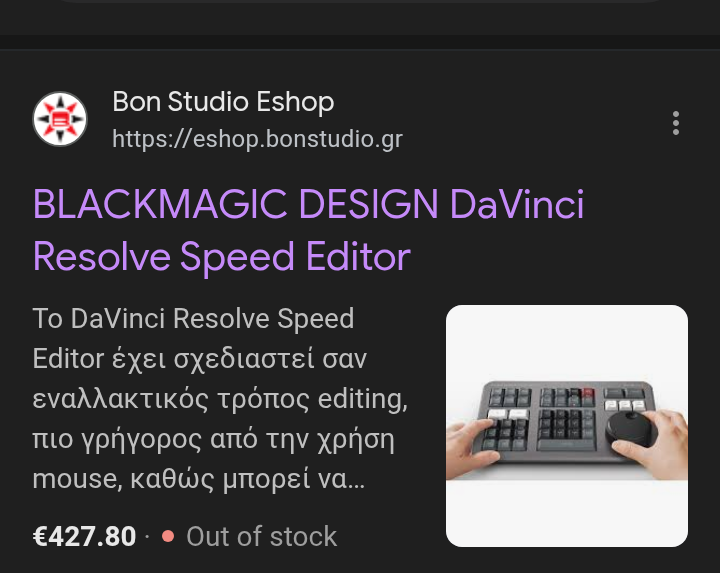Click the 'πιο γρήγορος από την χρήση' line

(214, 439)
